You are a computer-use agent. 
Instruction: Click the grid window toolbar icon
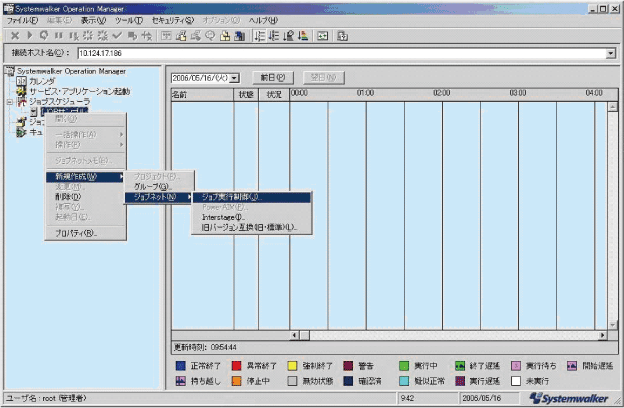166,36
